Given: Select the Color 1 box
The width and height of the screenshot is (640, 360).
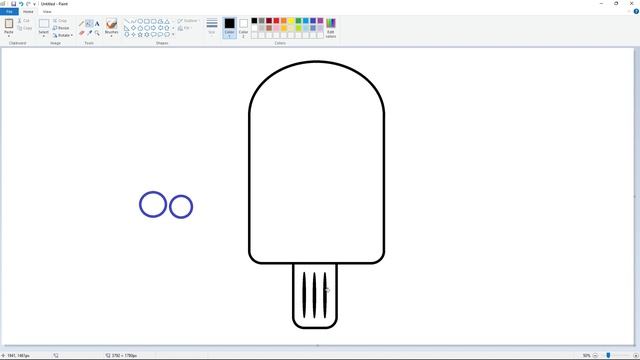Looking at the screenshot, I should click(x=229, y=28).
